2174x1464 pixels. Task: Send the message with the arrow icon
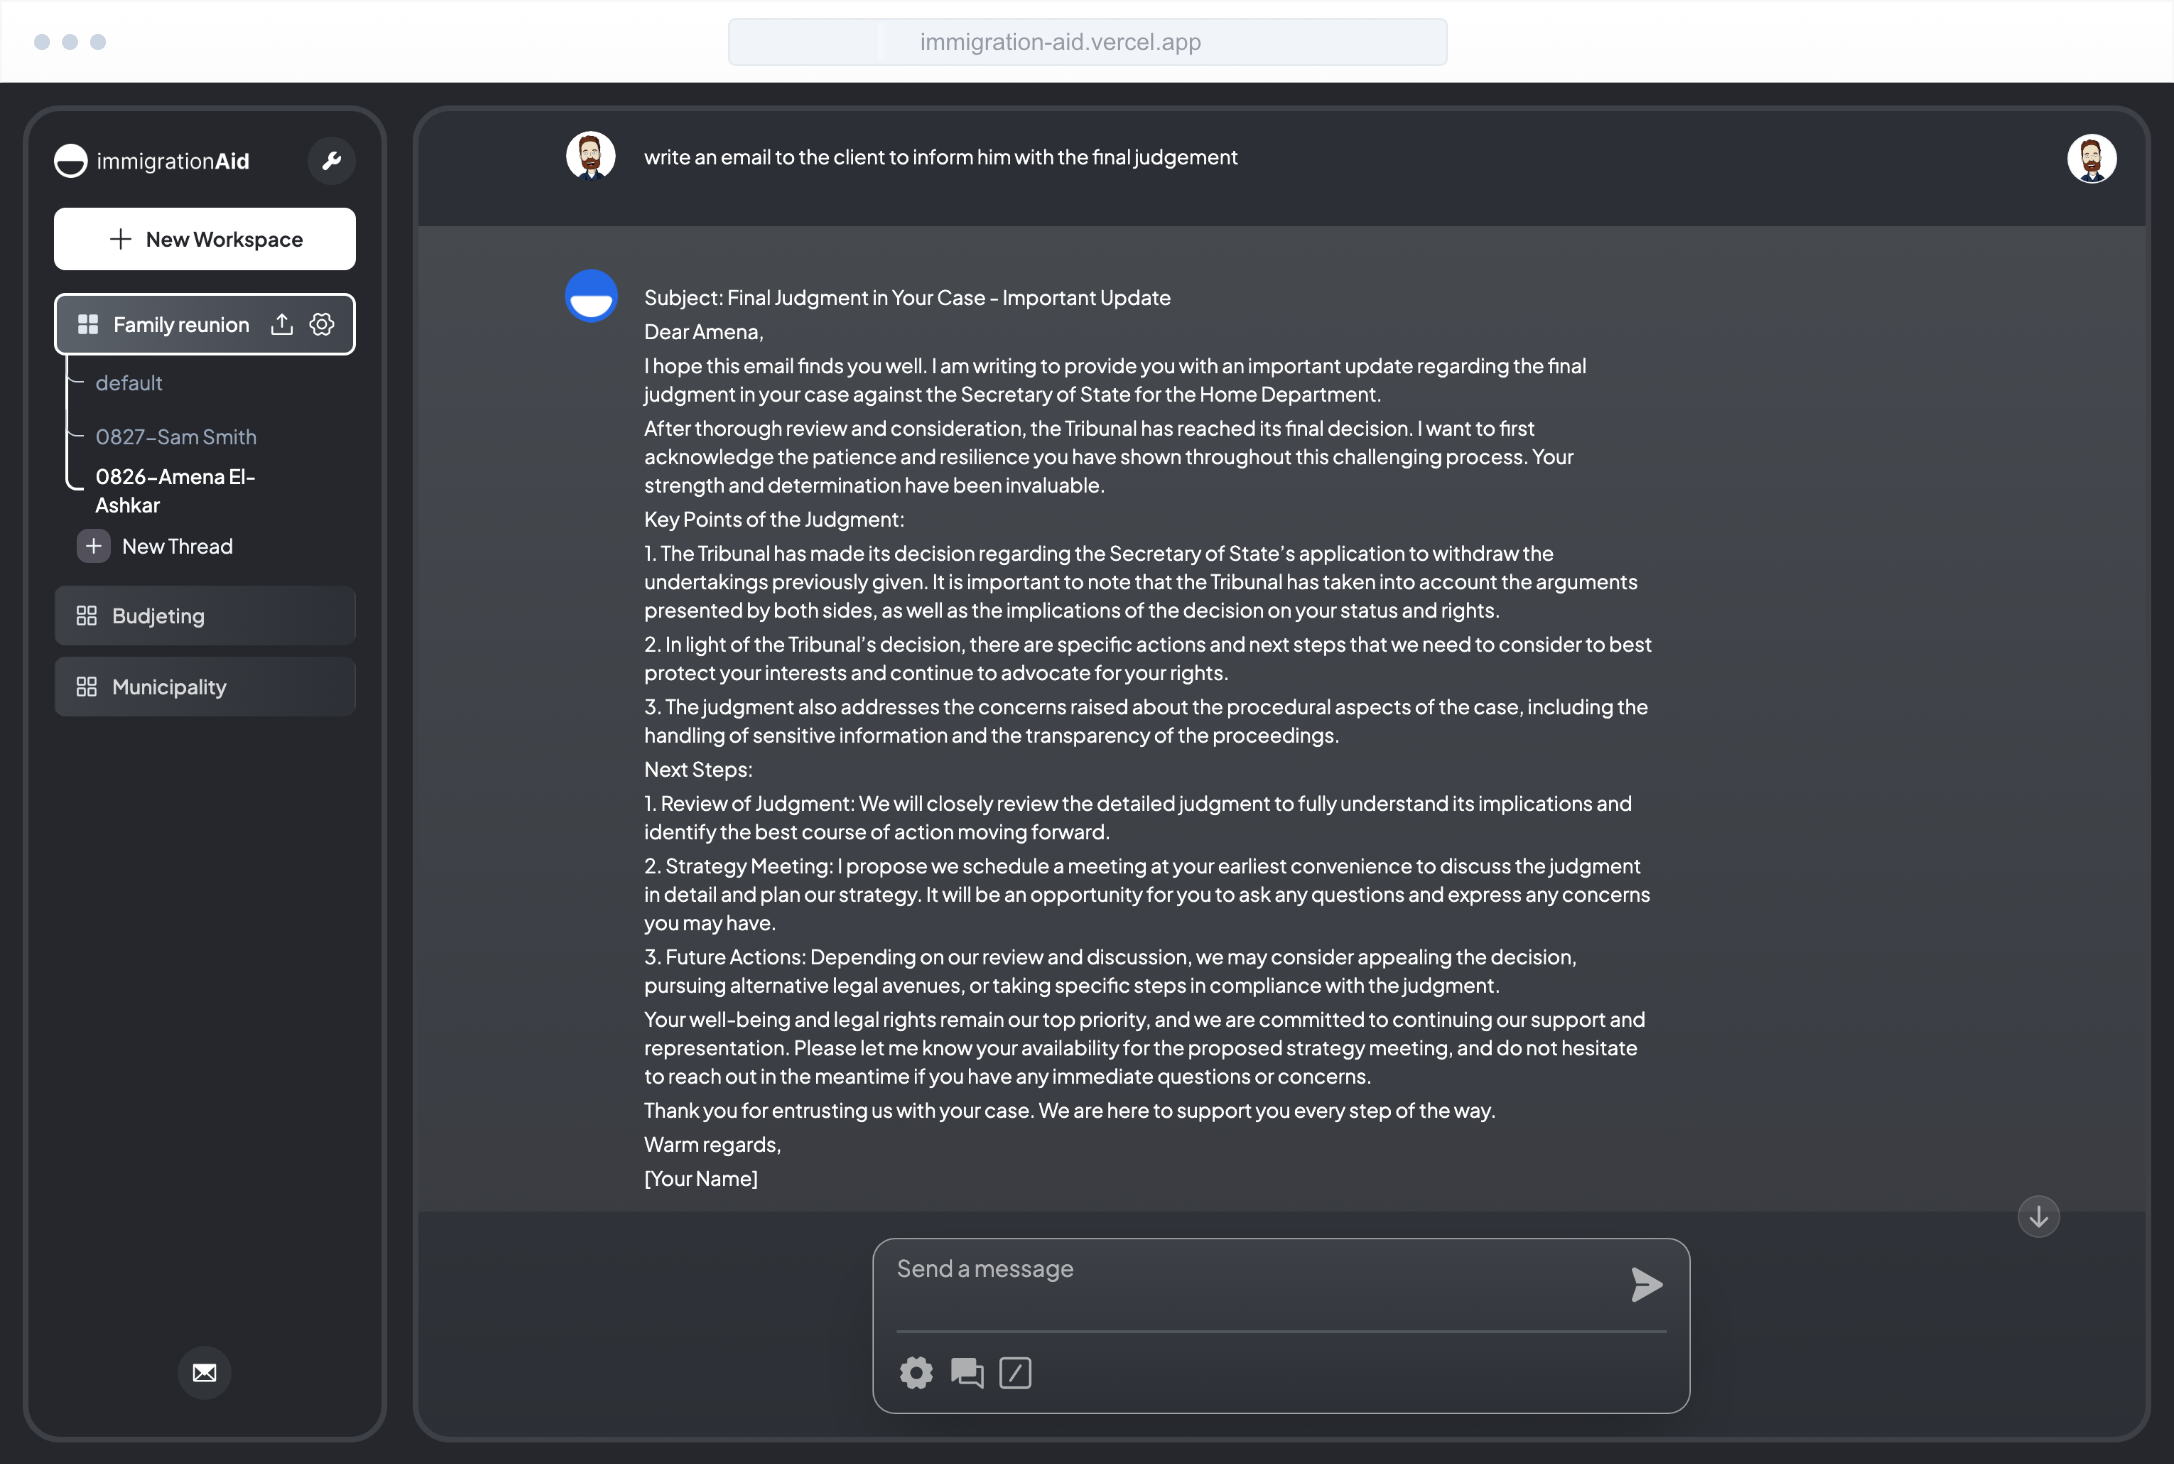coord(1646,1285)
